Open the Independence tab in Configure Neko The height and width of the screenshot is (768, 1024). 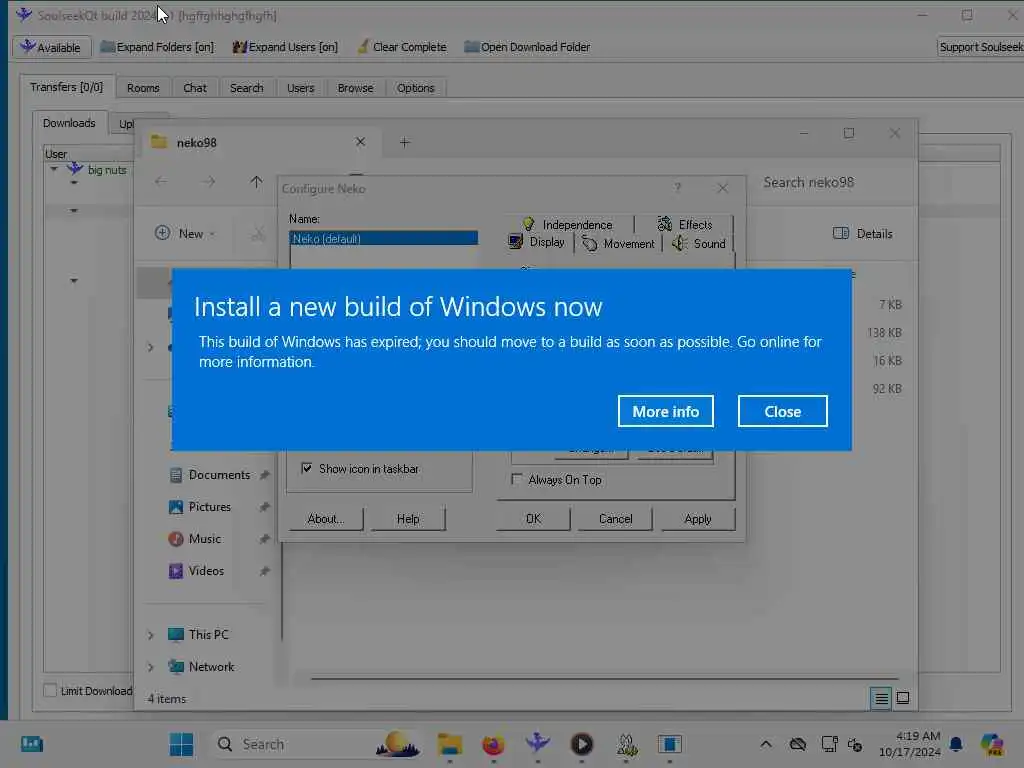(x=568, y=224)
